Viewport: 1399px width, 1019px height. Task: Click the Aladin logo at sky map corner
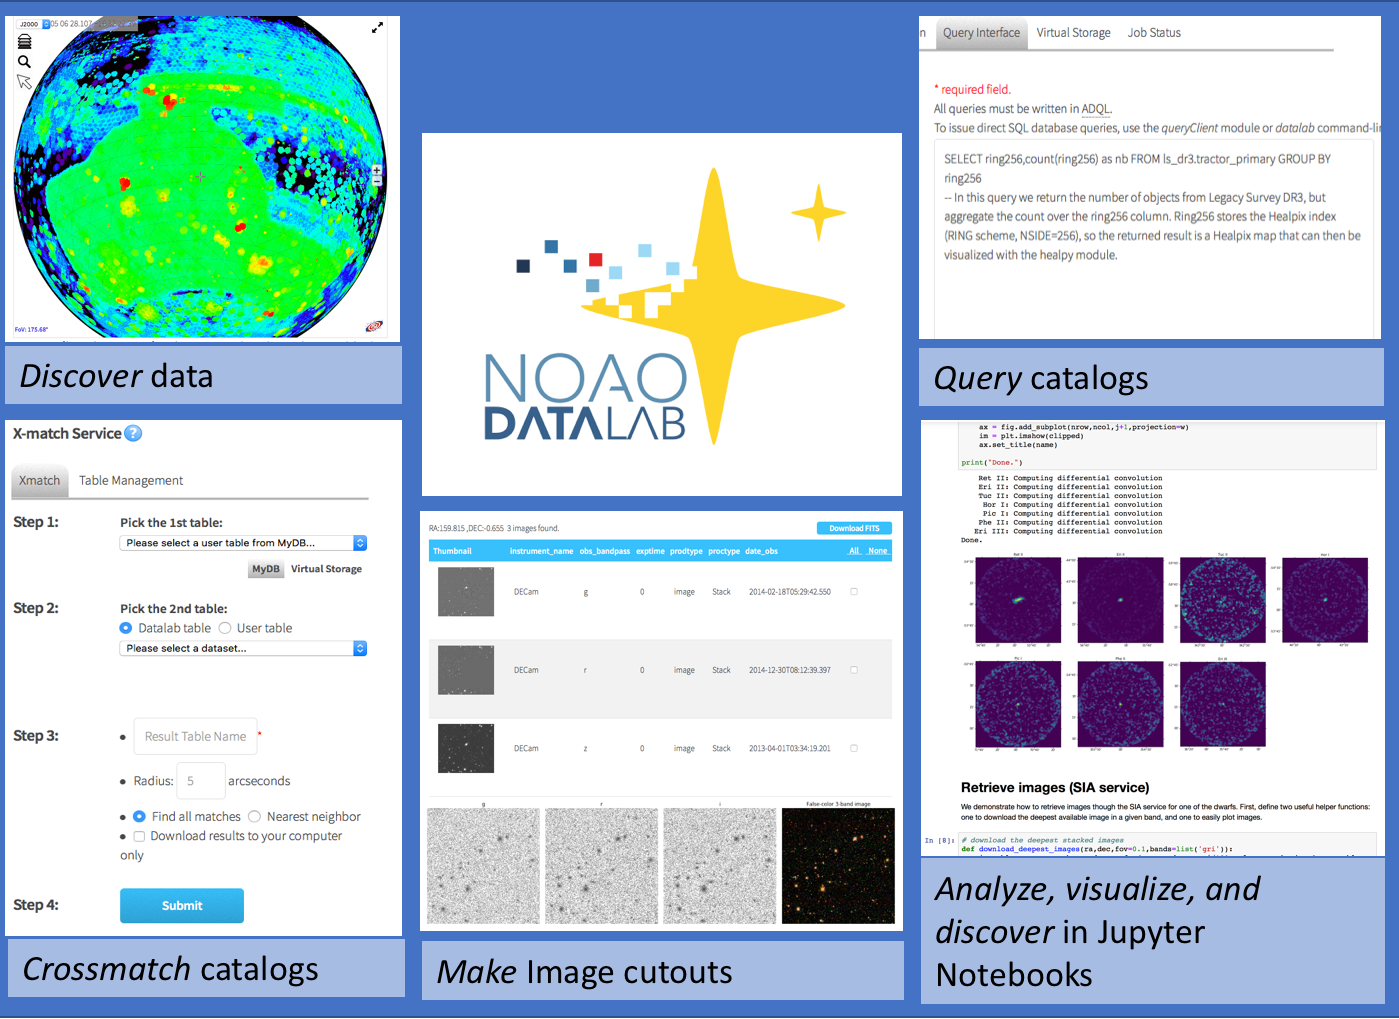click(x=374, y=326)
